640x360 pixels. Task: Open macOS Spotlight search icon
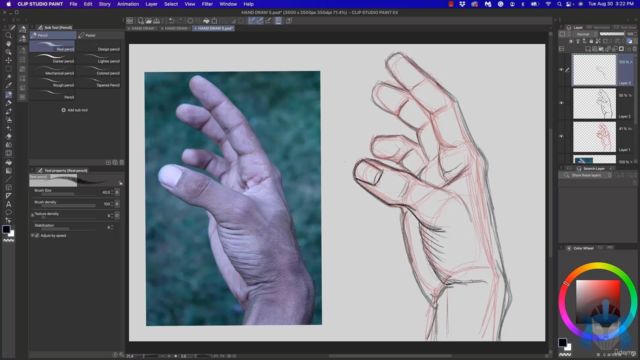[559, 4]
